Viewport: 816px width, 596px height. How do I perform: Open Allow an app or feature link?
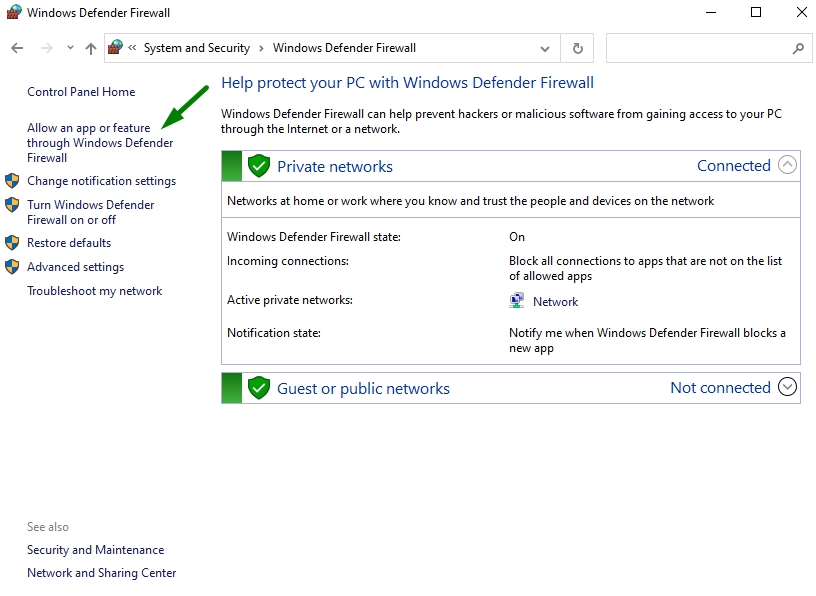(100, 143)
